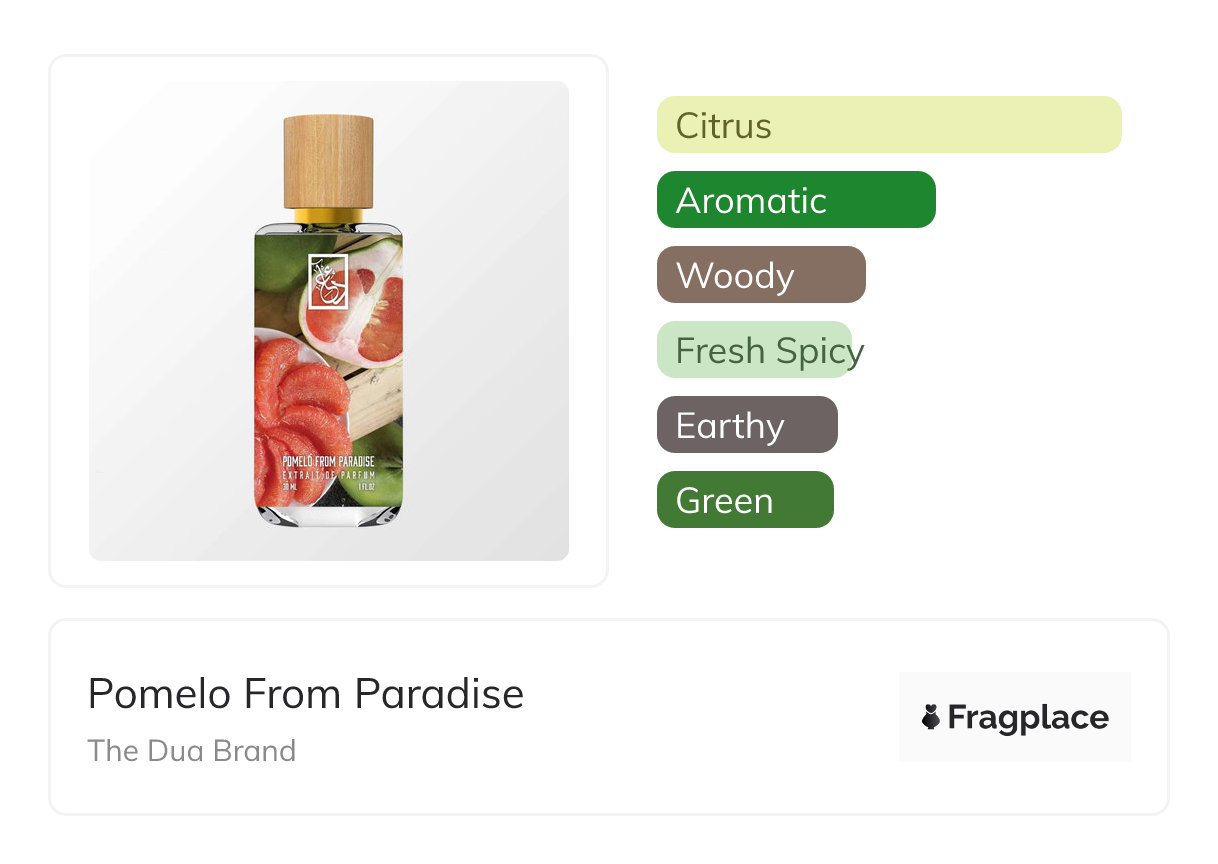
Task: Click 'POMELO FROM PARADISE' text on bottle
Action: click(x=328, y=462)
